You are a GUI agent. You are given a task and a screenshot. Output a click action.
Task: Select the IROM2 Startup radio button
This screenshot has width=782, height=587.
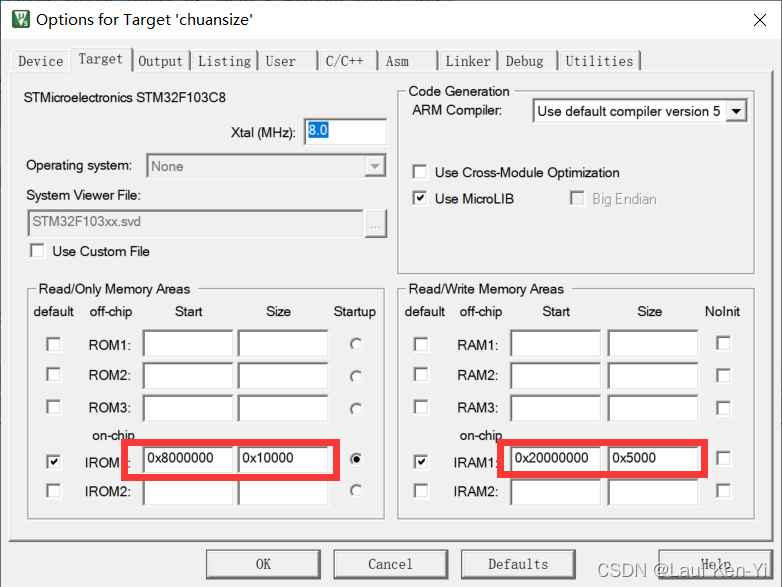pyautogui.click(x=356, y=491)
